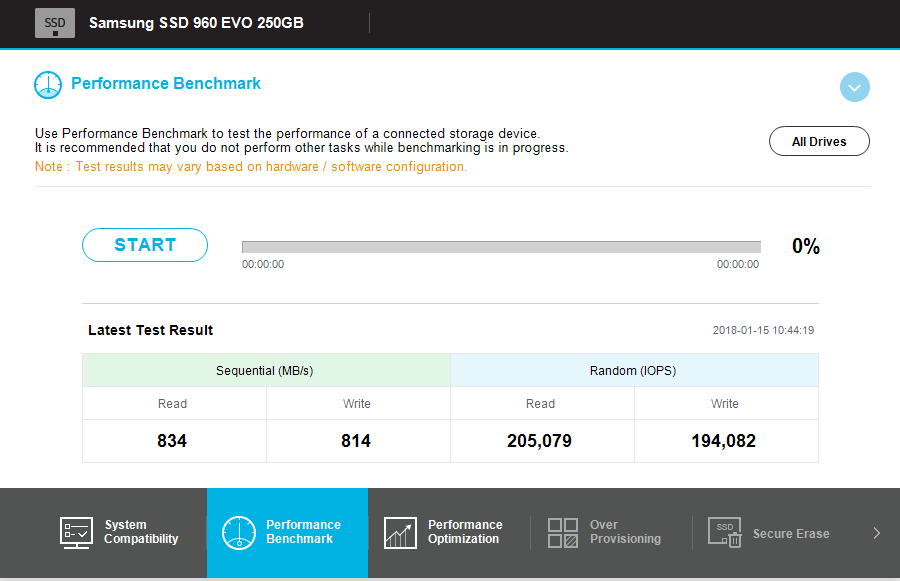This screenshot has width=900, height=581.
Task: Click Sequential (MB/s) column header
Action: coord(266,370)
